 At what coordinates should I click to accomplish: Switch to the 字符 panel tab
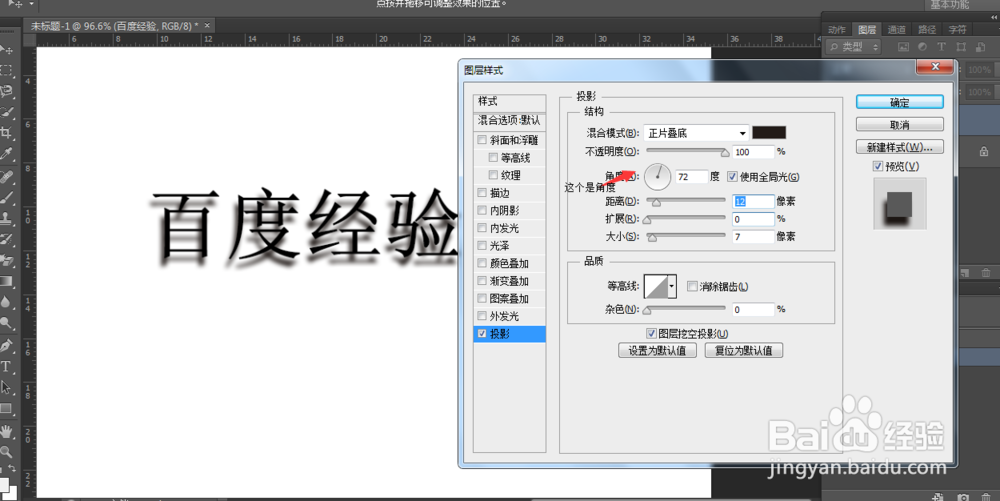coord(957,30)
